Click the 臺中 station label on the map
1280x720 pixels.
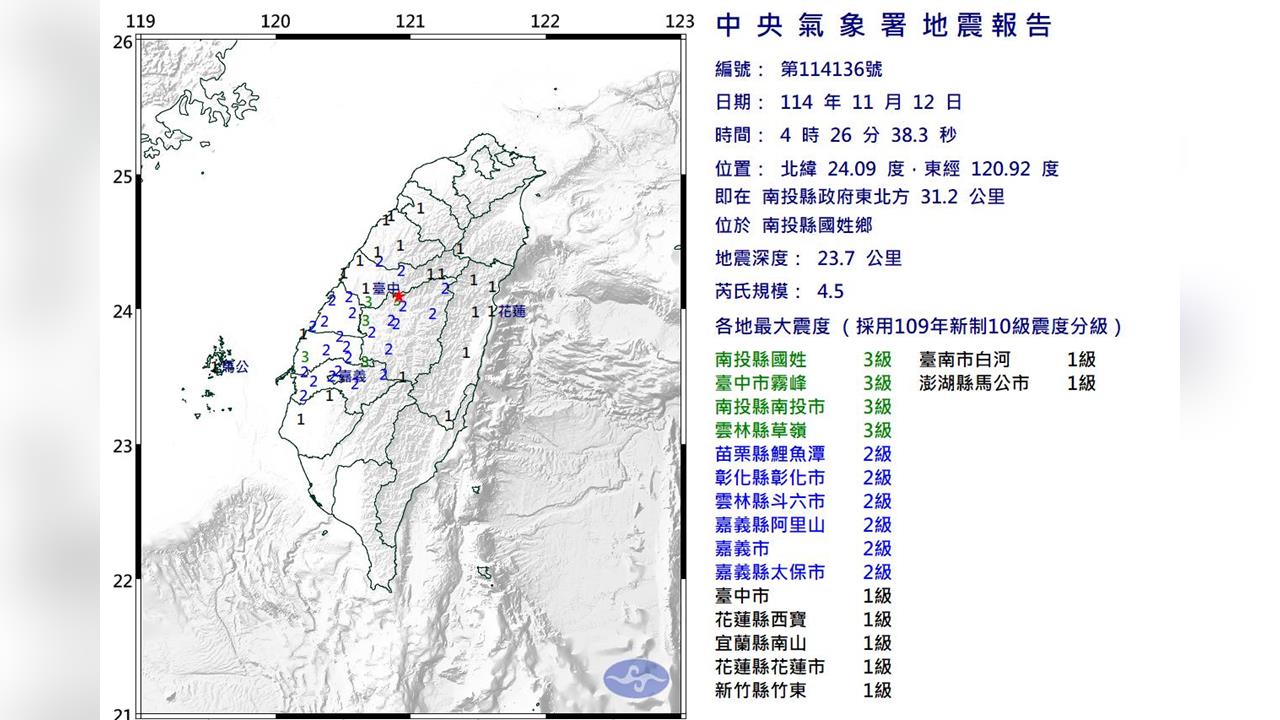(384, 286)
